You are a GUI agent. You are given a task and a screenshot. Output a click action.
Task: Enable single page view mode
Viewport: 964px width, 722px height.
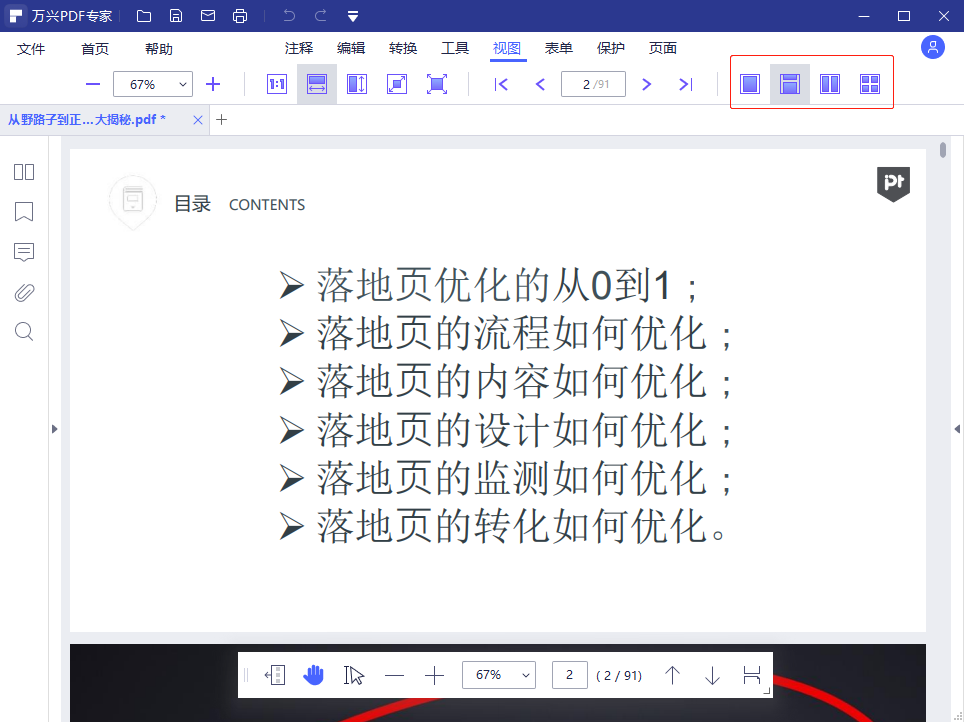[750, 84]
